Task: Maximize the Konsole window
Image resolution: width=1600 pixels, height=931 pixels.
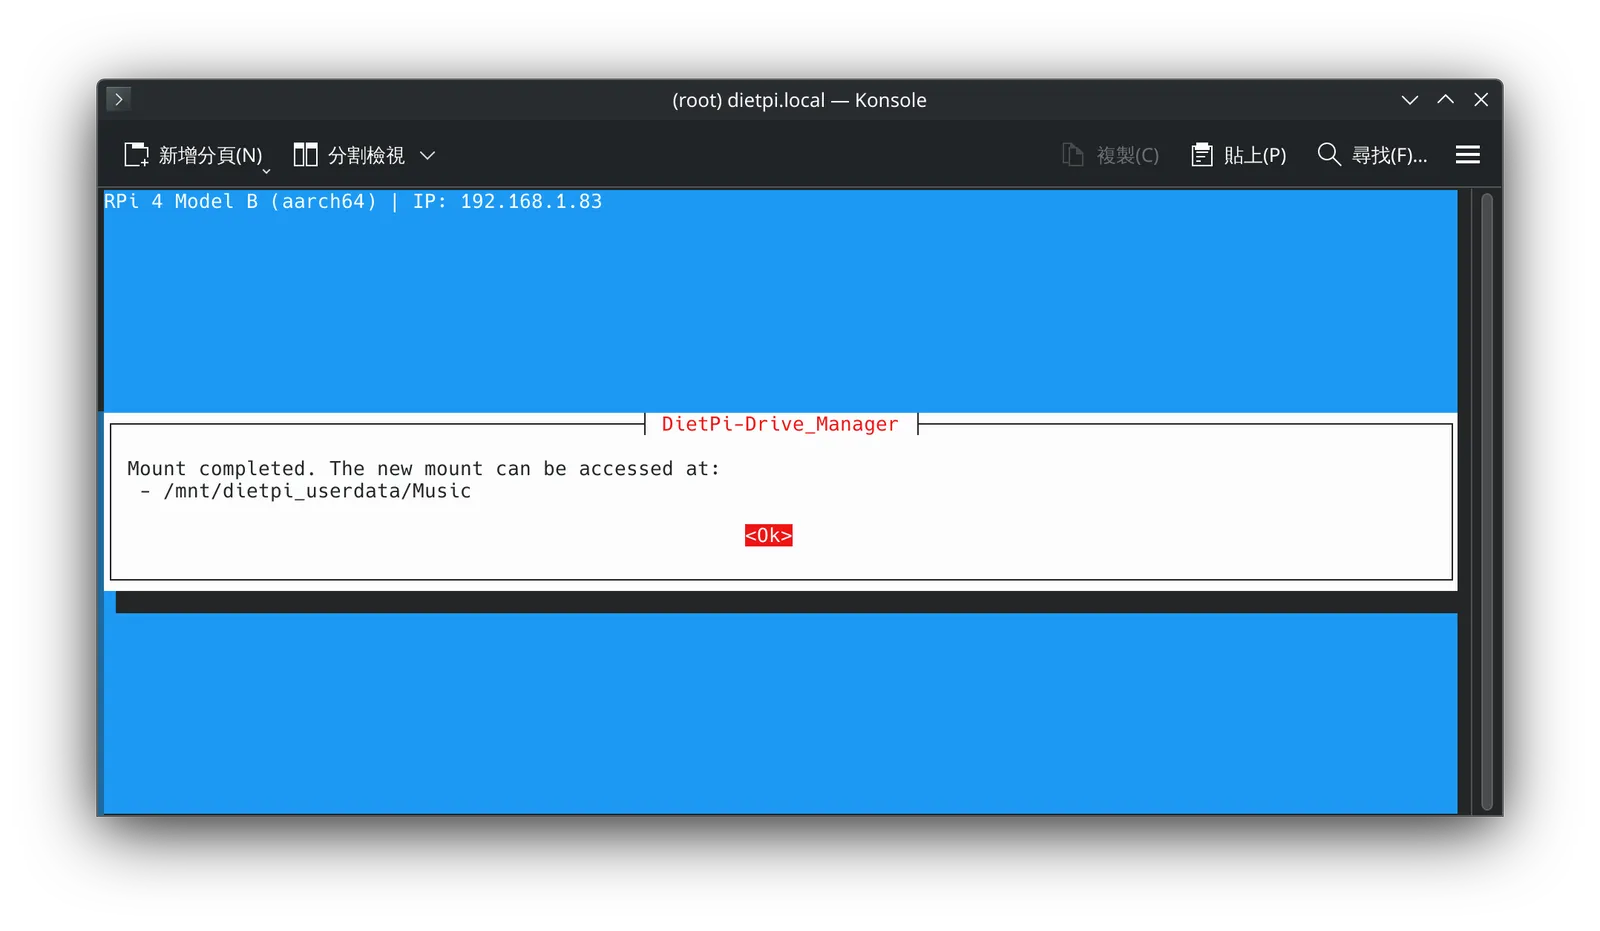Action: (1445, 100)
